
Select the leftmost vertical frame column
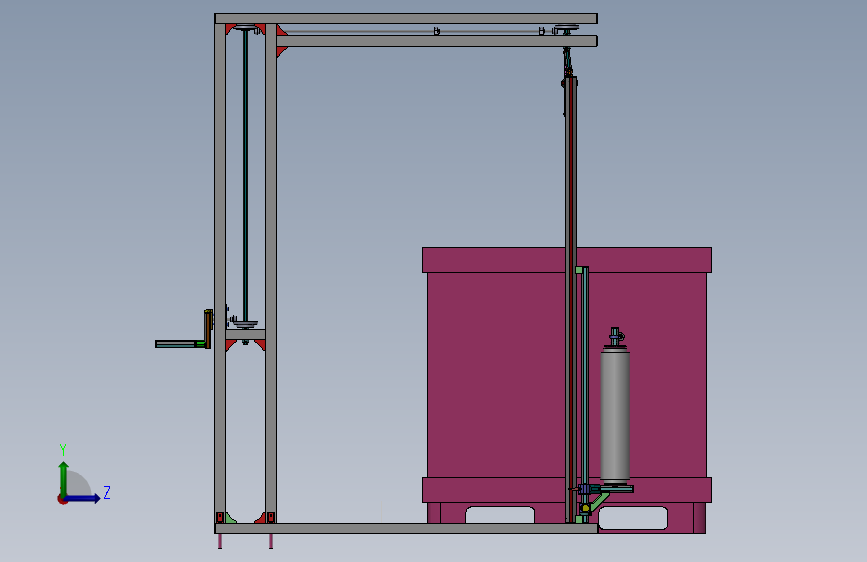tap(220, 273)
